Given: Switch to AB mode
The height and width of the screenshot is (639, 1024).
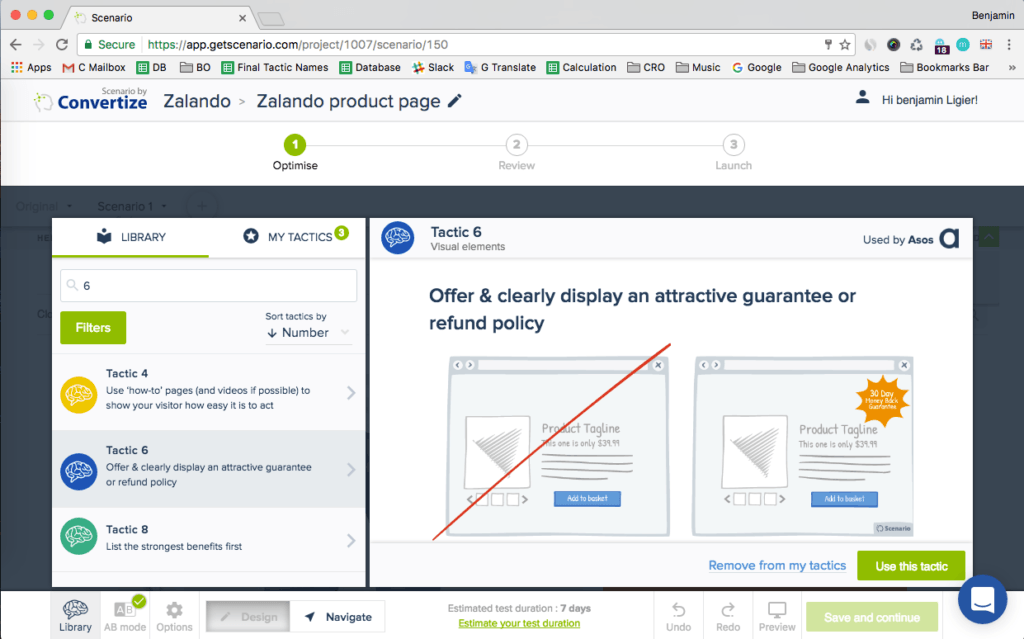Looking at the screenshot, I should pos(125,615).
